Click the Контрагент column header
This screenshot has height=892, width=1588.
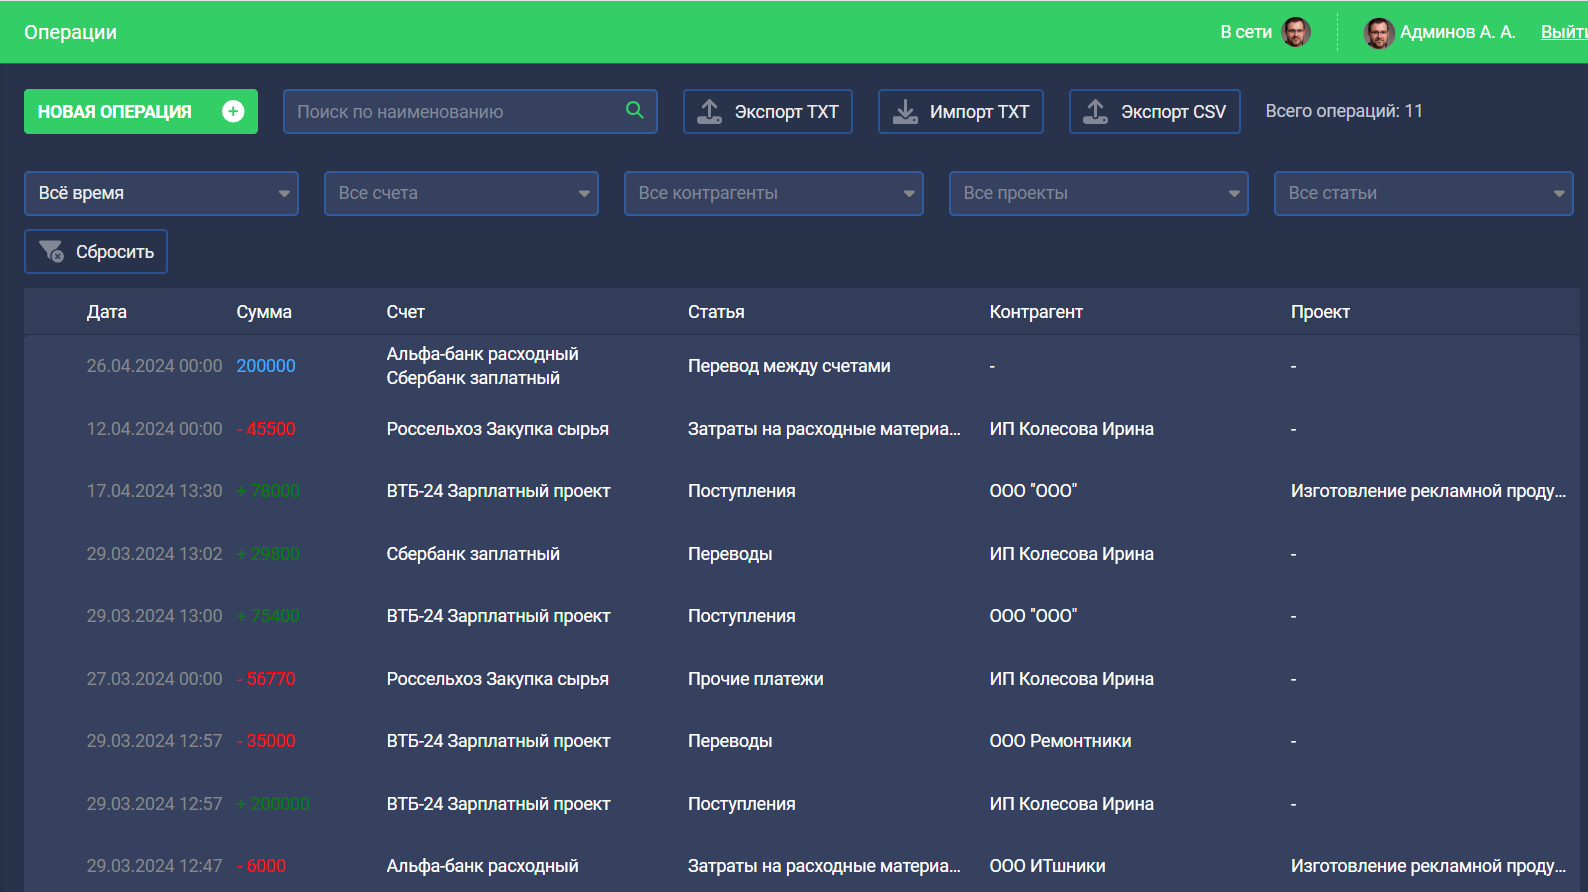(1036, 312)
